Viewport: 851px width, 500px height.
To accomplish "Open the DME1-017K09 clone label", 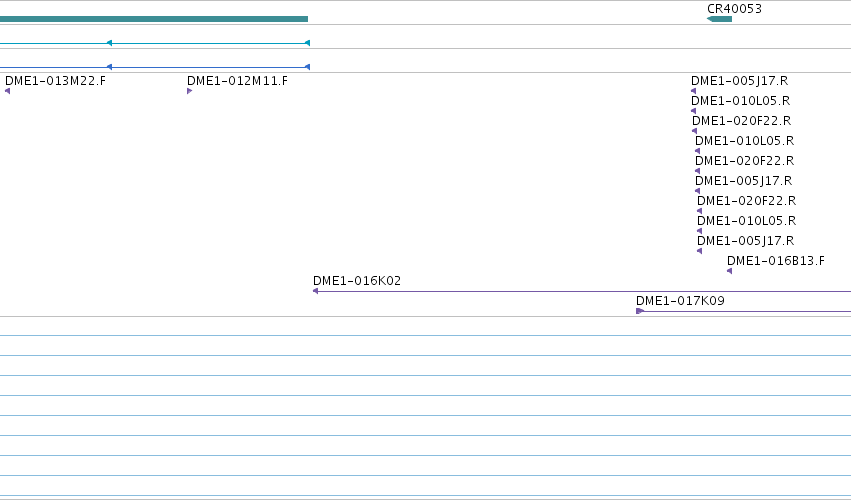I will (681, 301).
